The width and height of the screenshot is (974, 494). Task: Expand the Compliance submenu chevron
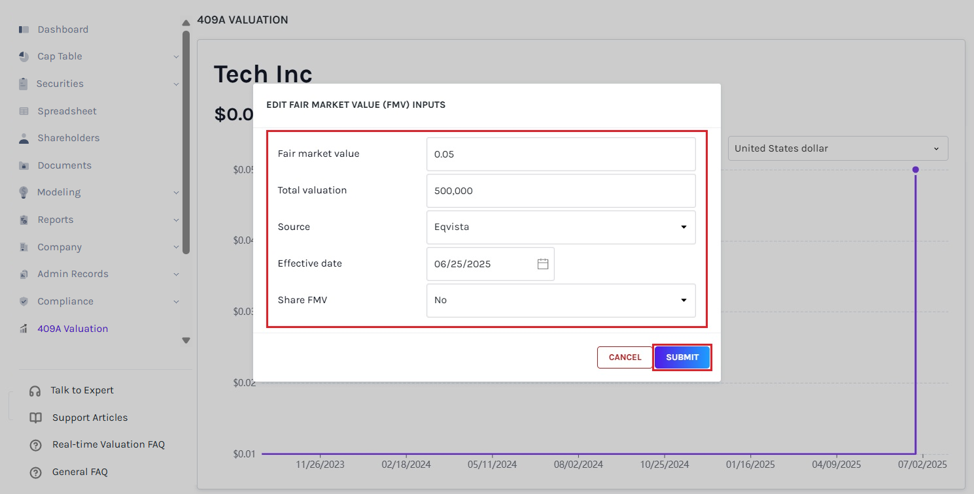(176, 301)
